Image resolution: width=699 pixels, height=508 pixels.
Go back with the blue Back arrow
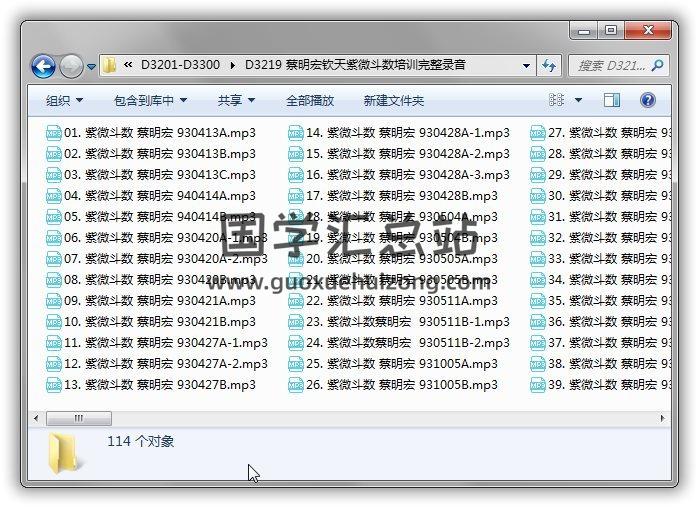43,66
